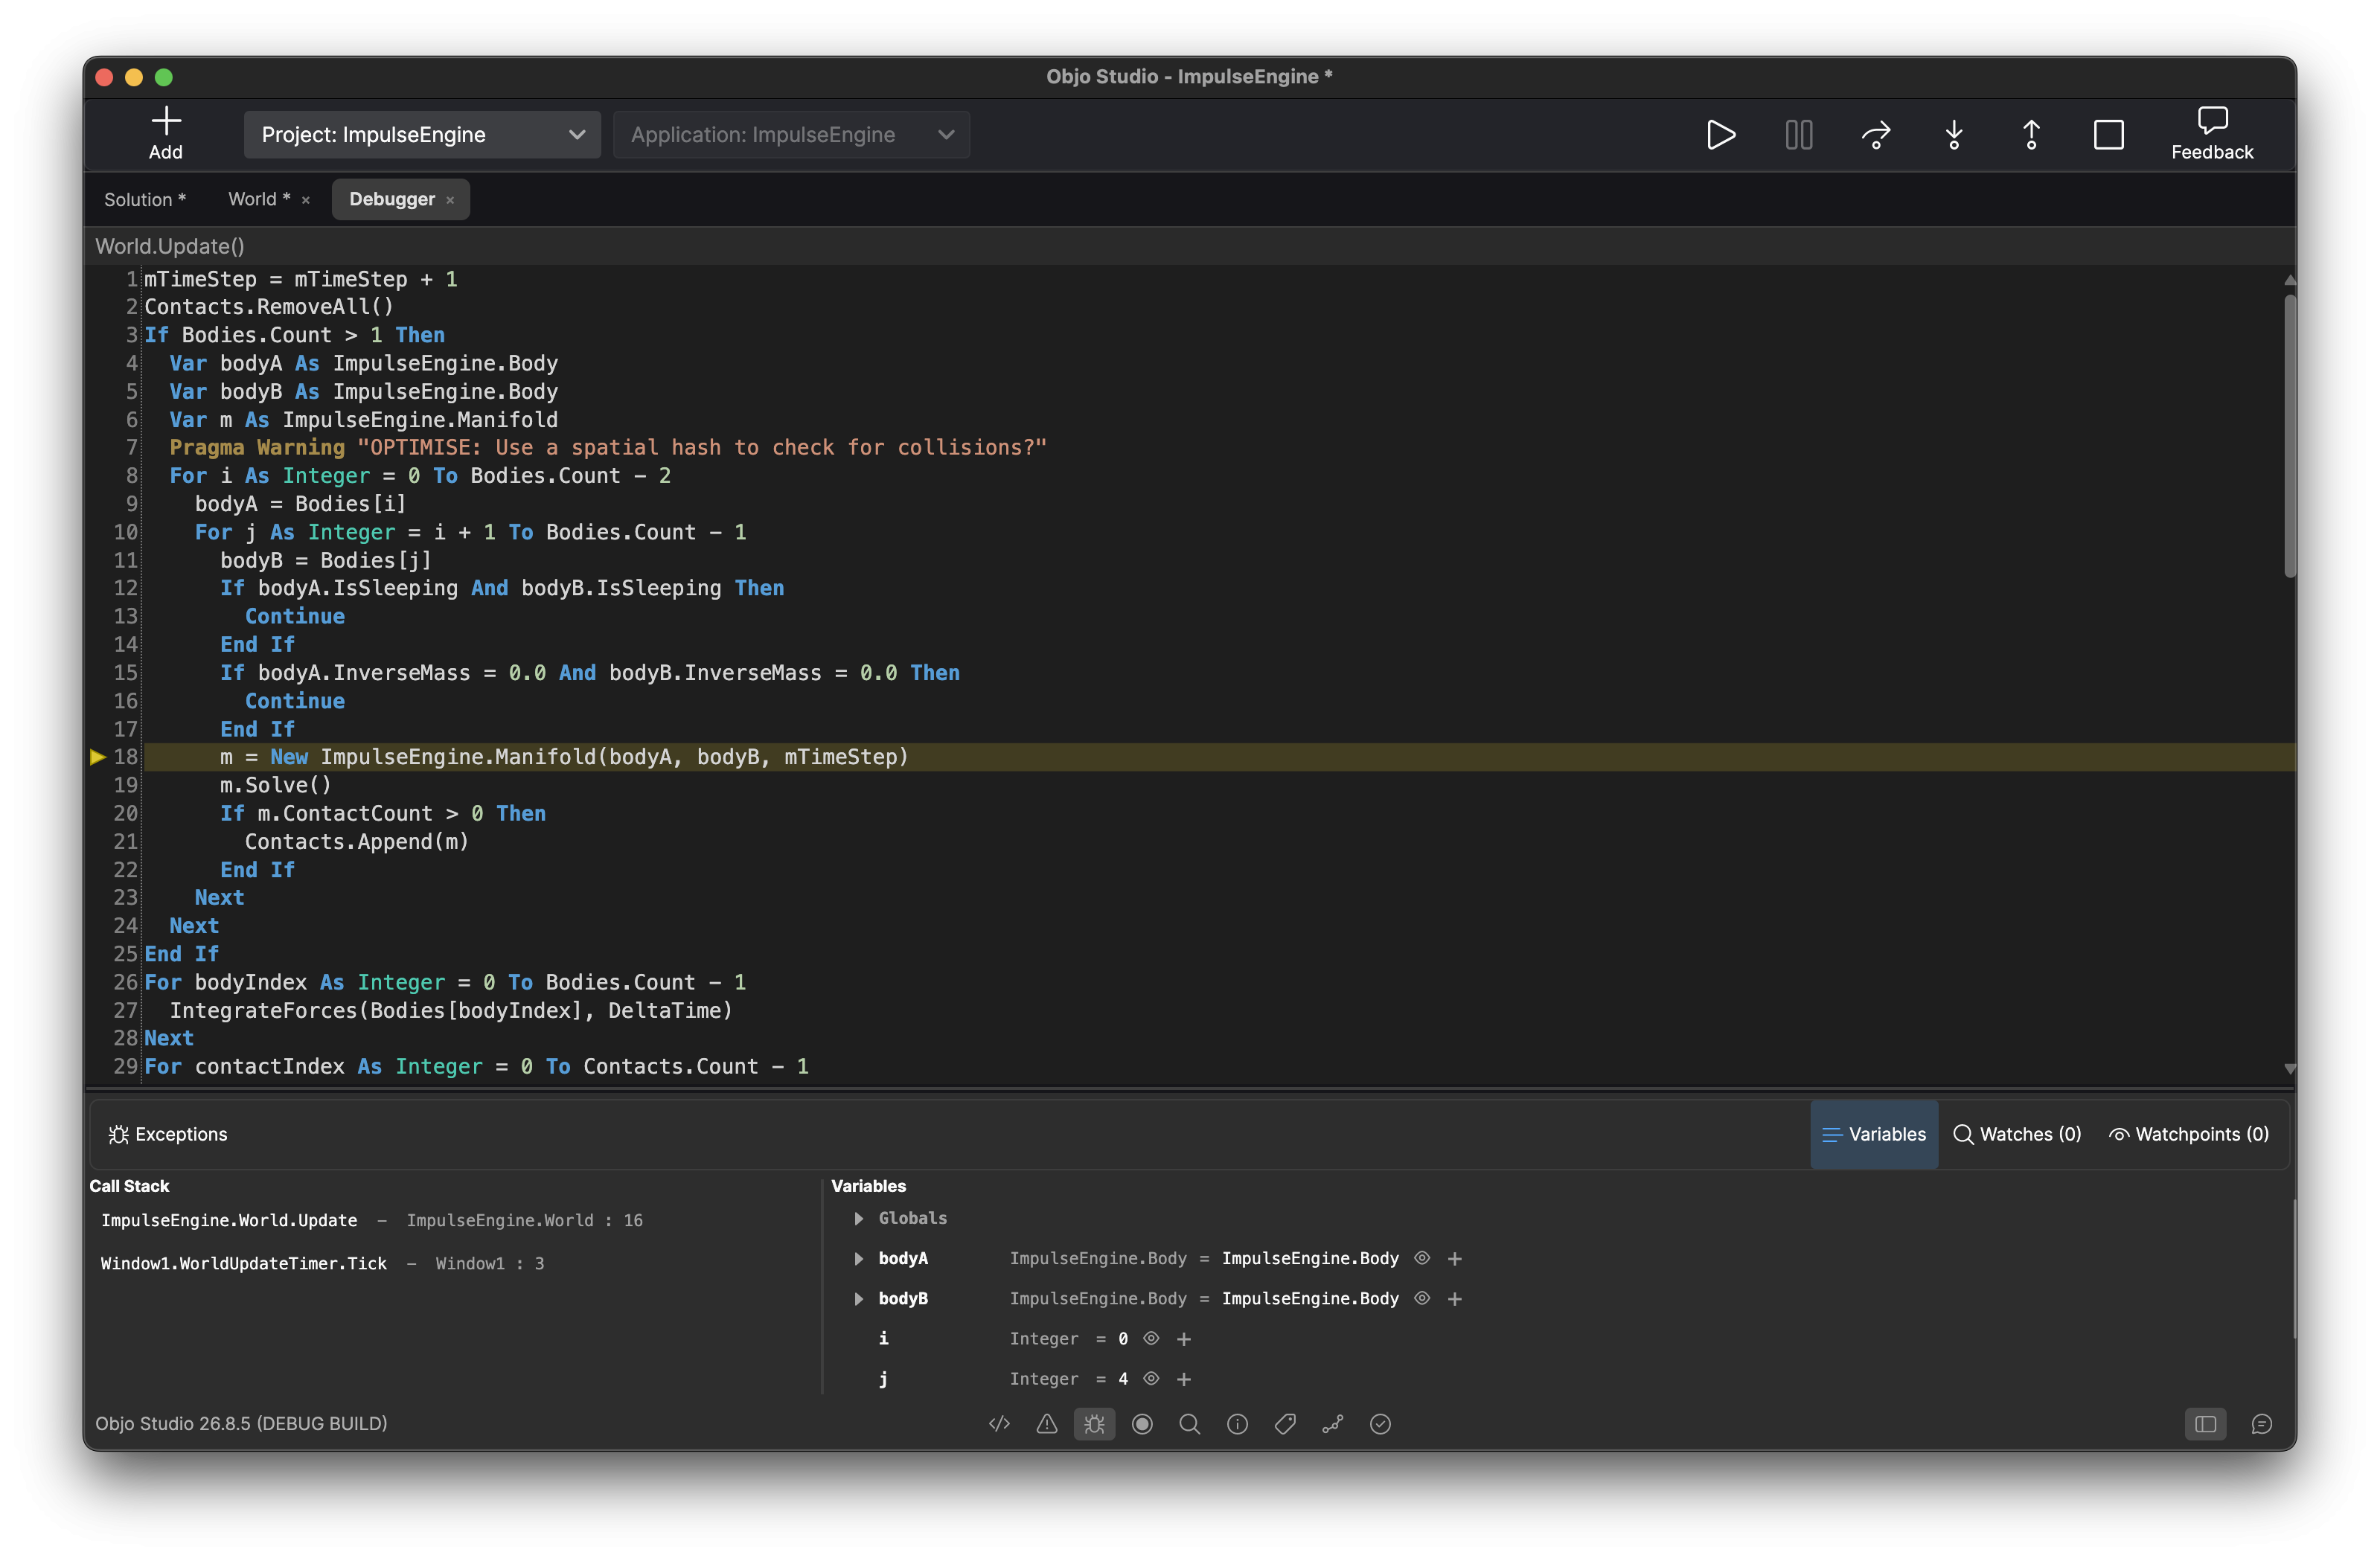Open the Exceptions panel
The image size is (2380, 1561).
point(168,1133)
